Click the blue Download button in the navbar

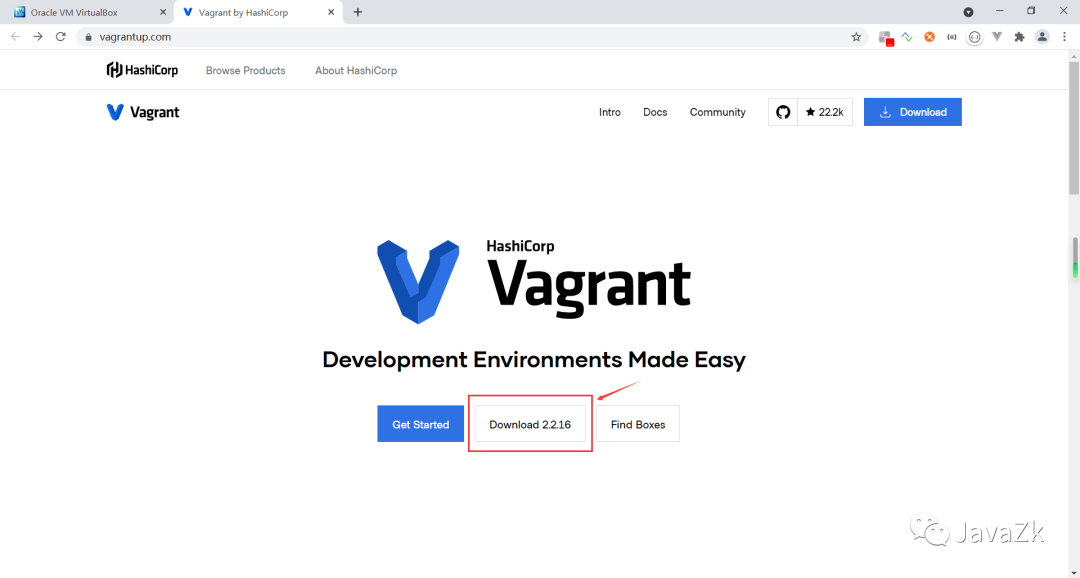(x=913, y=112)
